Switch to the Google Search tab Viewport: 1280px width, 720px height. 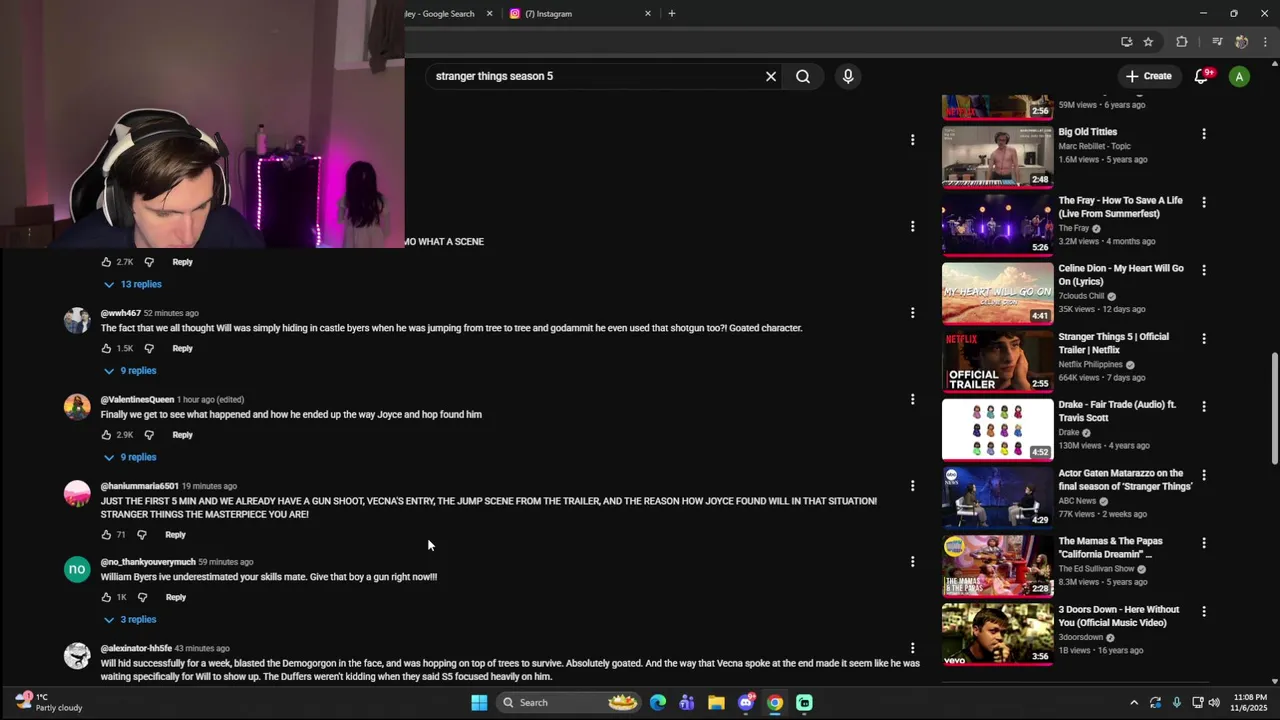[440, 14]
